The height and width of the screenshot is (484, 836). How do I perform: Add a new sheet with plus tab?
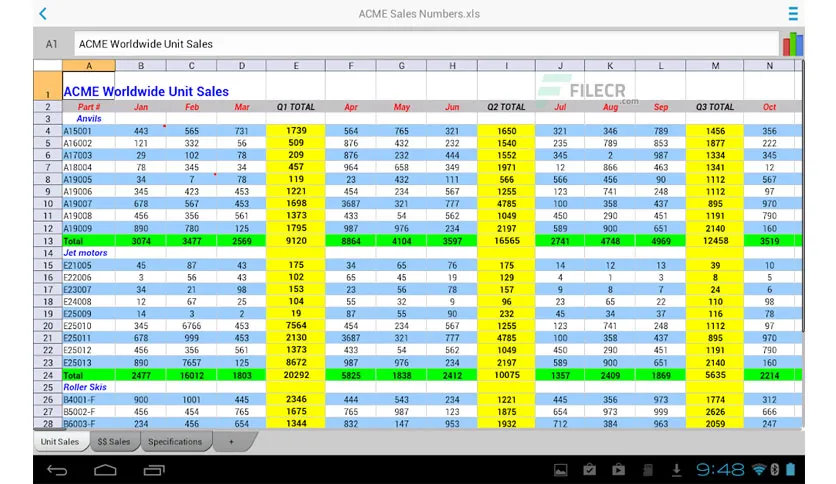tap(231, 442)
